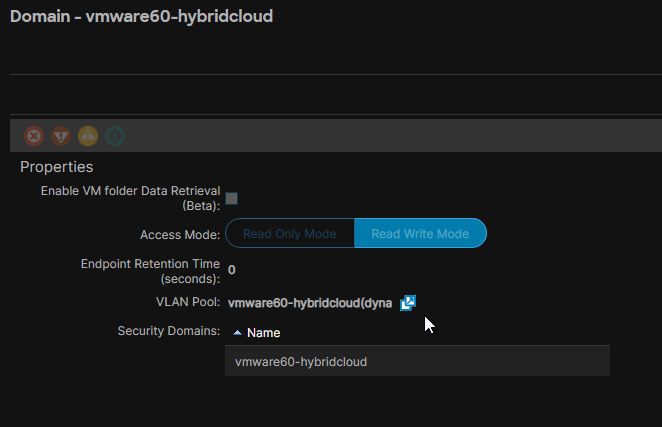Click the VLAN Pool value vmware60-hybridcloud(dyna
This screenshot has height=427, width=662.
tap(310, 303)
